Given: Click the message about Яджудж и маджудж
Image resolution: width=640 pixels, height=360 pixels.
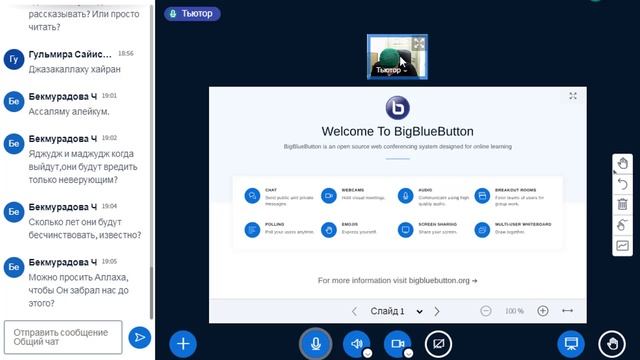Looking at the screenshot, I should click(83, 167).
